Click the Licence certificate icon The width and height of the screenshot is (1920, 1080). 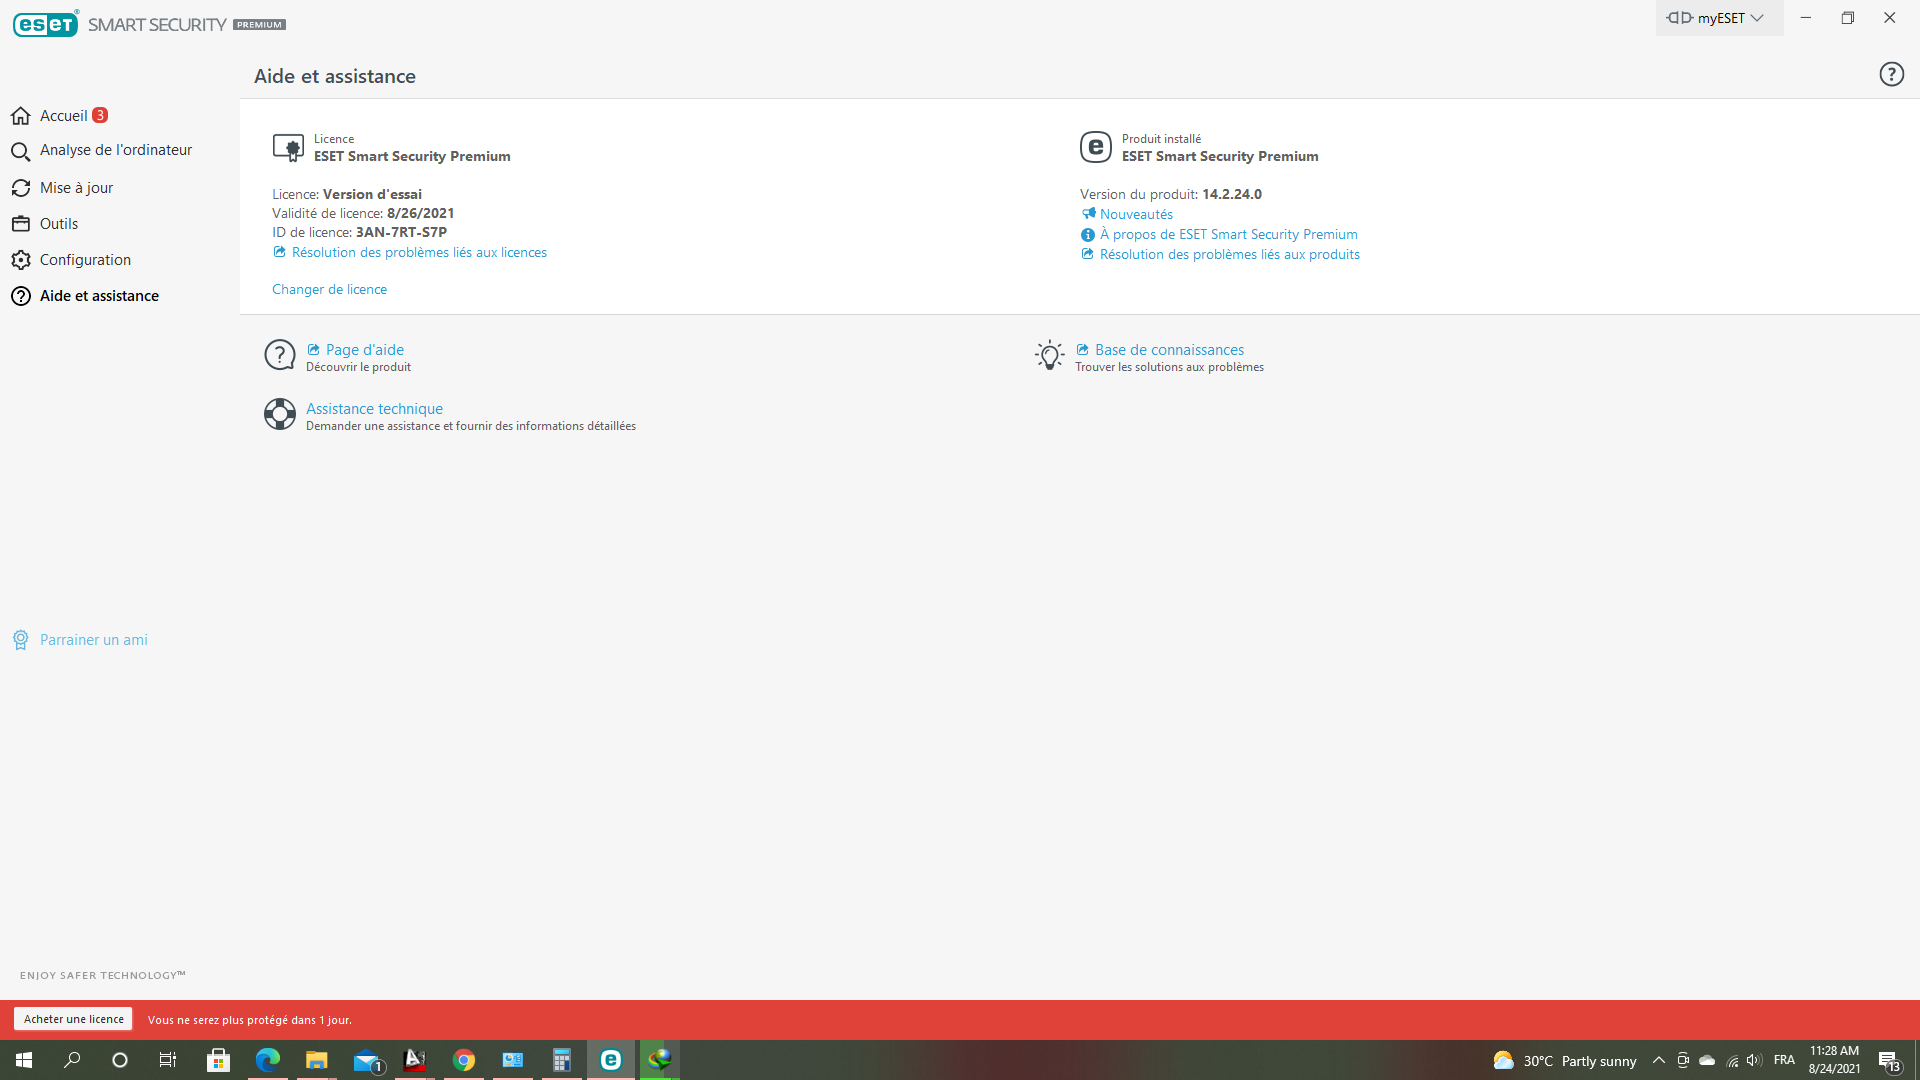(288, 148)
